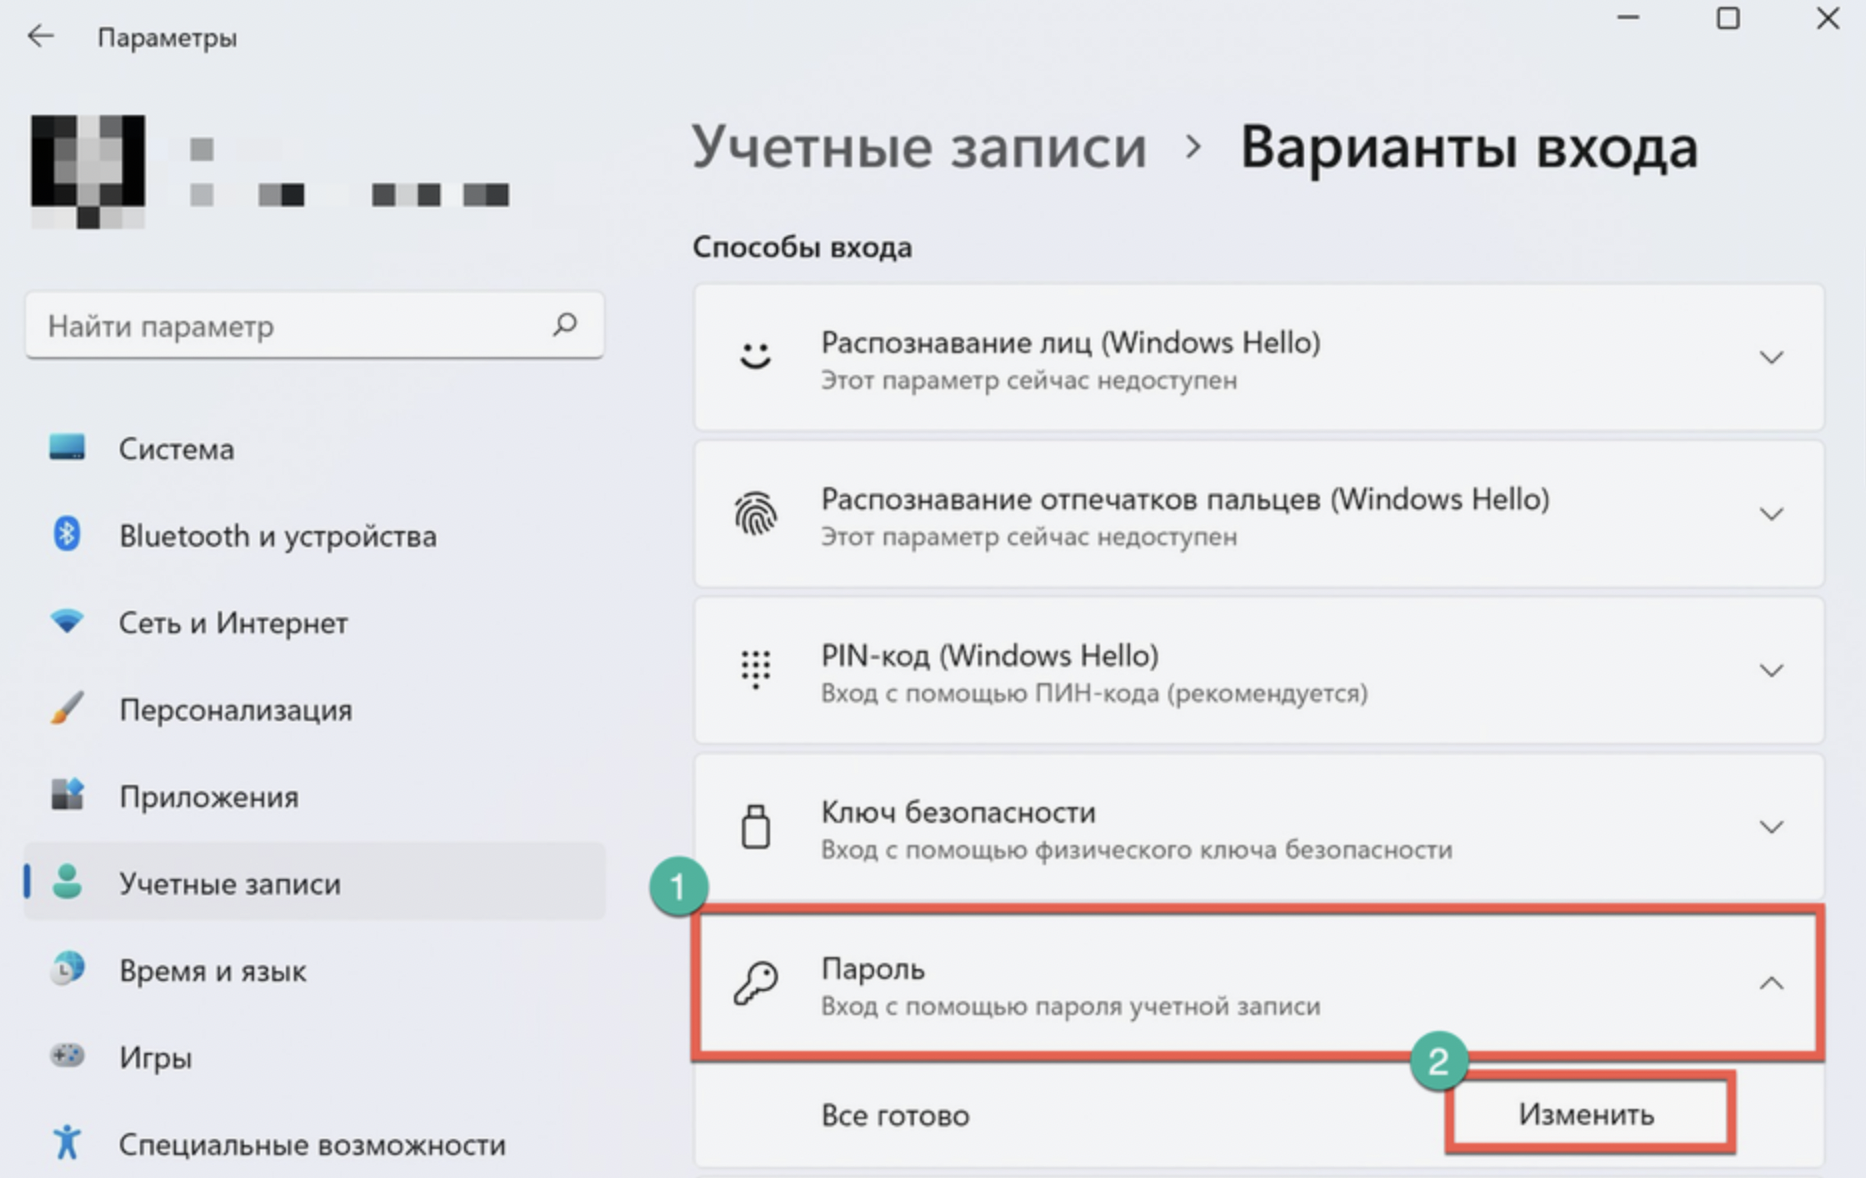Click the fingerprint recognition icon
The image size is (1866, 1178).
(756, 515)
